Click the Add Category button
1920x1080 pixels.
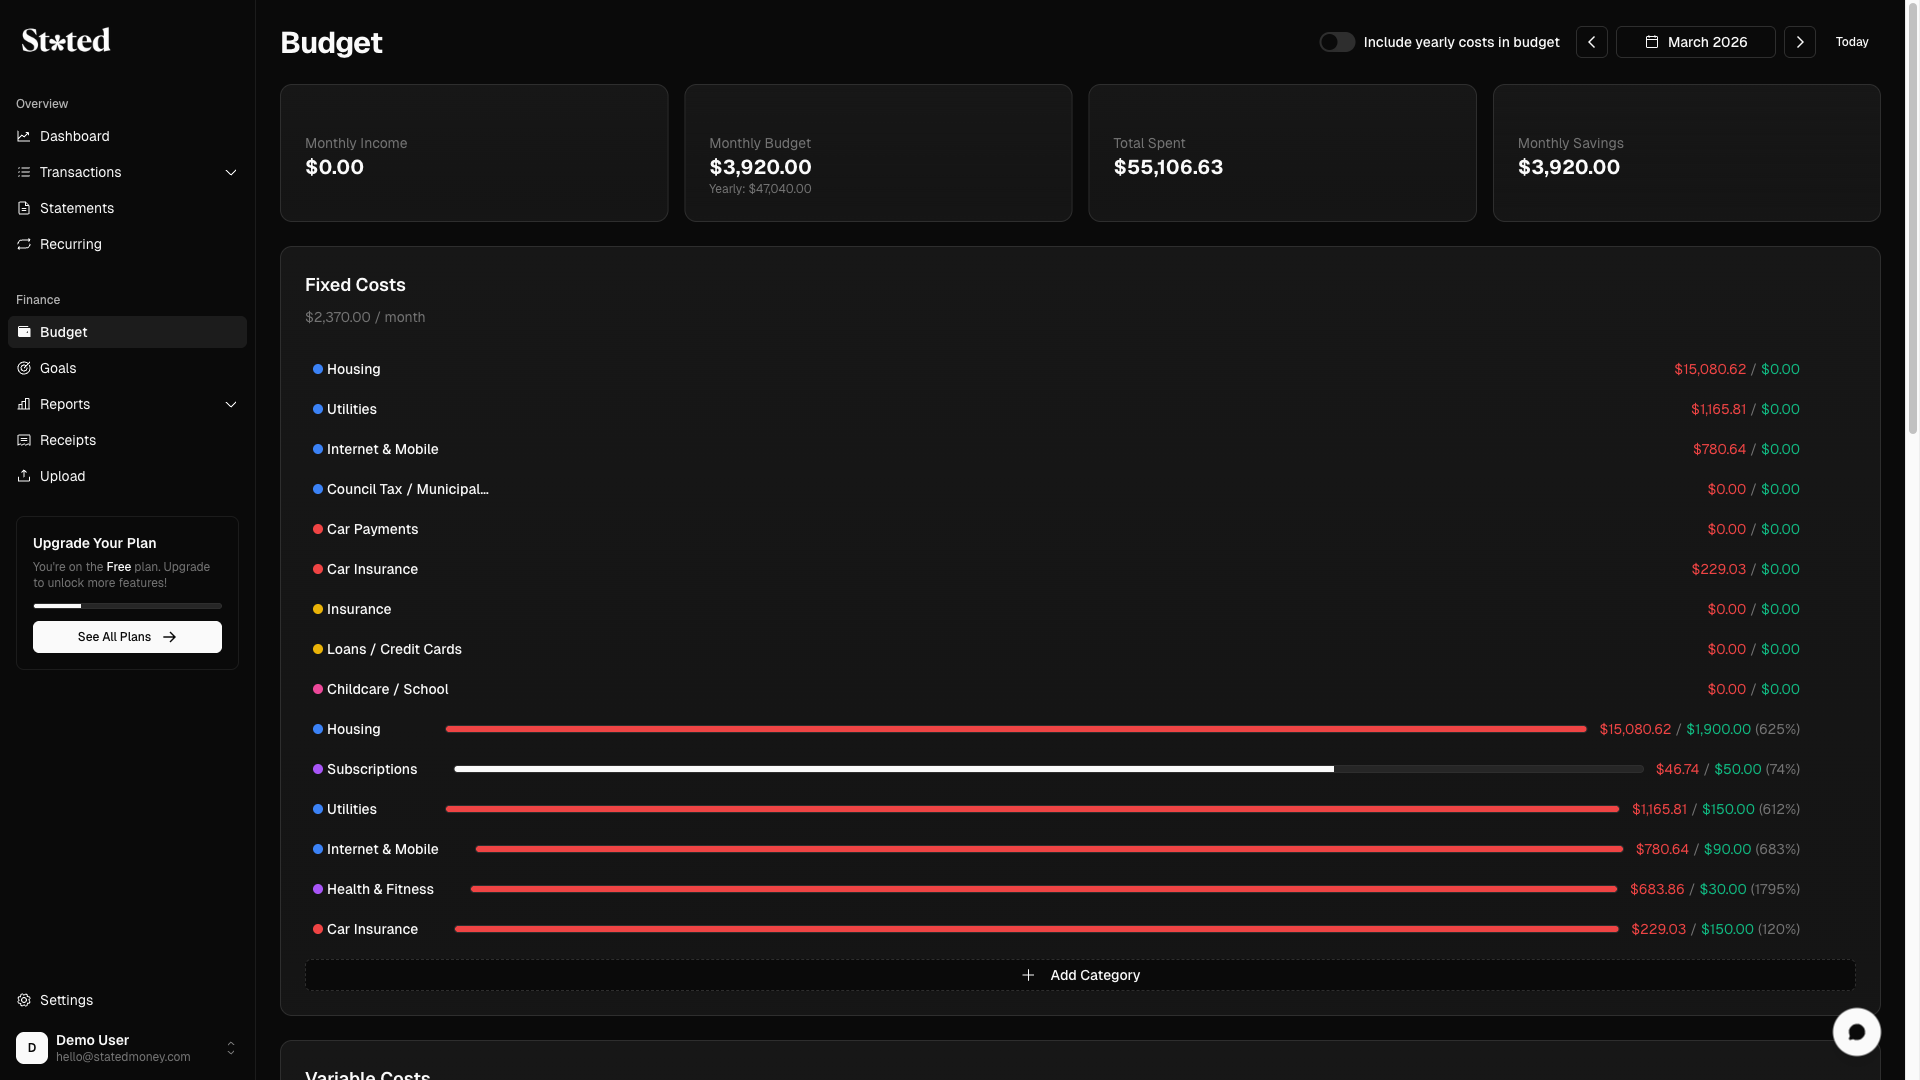pyautogui.click(x=1080, y=975)
